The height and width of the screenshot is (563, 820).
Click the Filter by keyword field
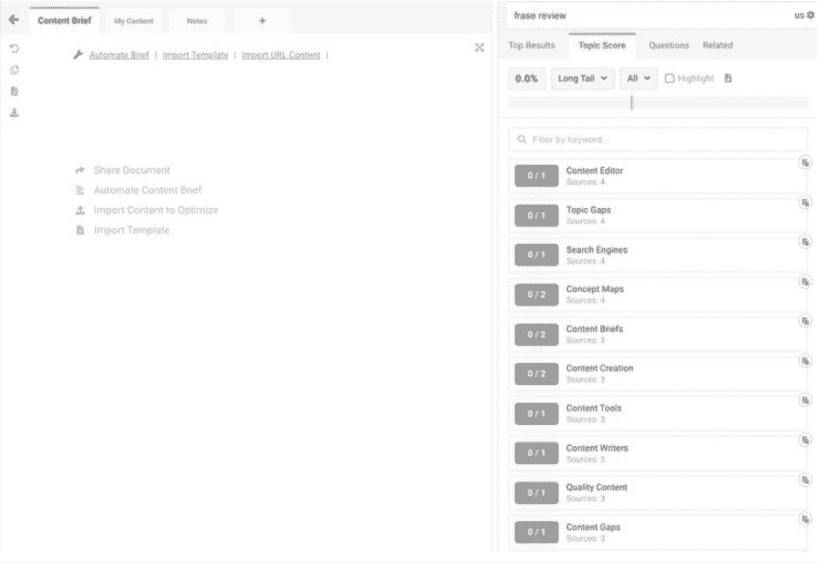(657, 140)
